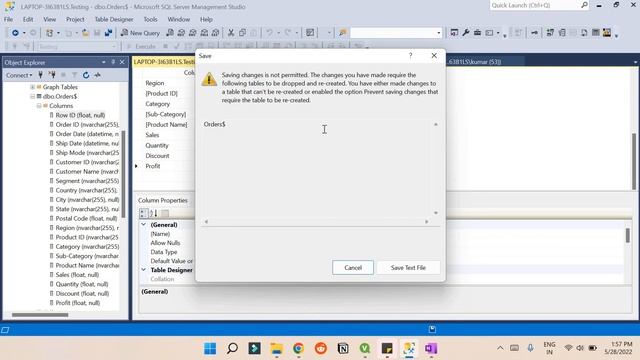Collapse the dbo.Orders$ tree node

click(32, 96)
